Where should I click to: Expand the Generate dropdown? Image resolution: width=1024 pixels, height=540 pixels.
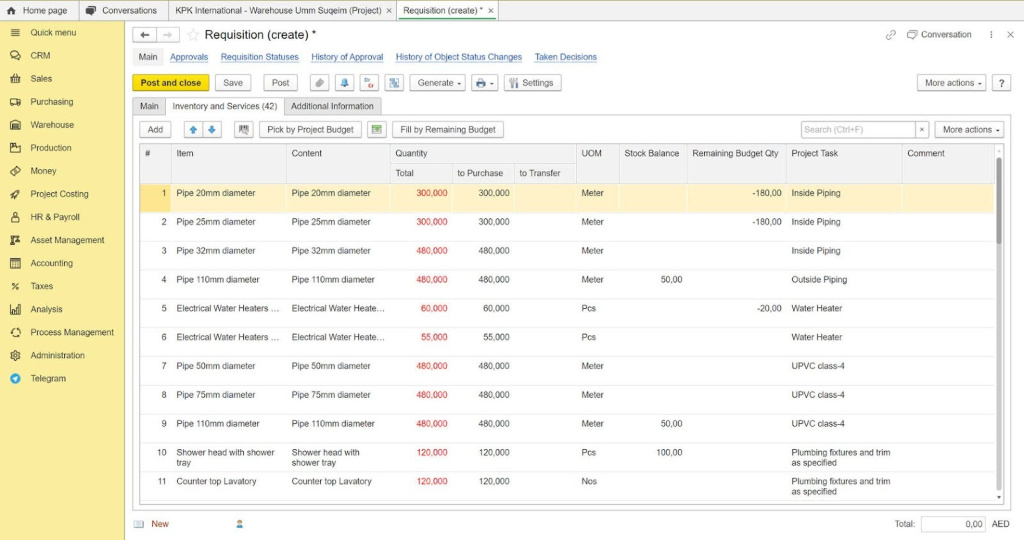pos(437,83)
